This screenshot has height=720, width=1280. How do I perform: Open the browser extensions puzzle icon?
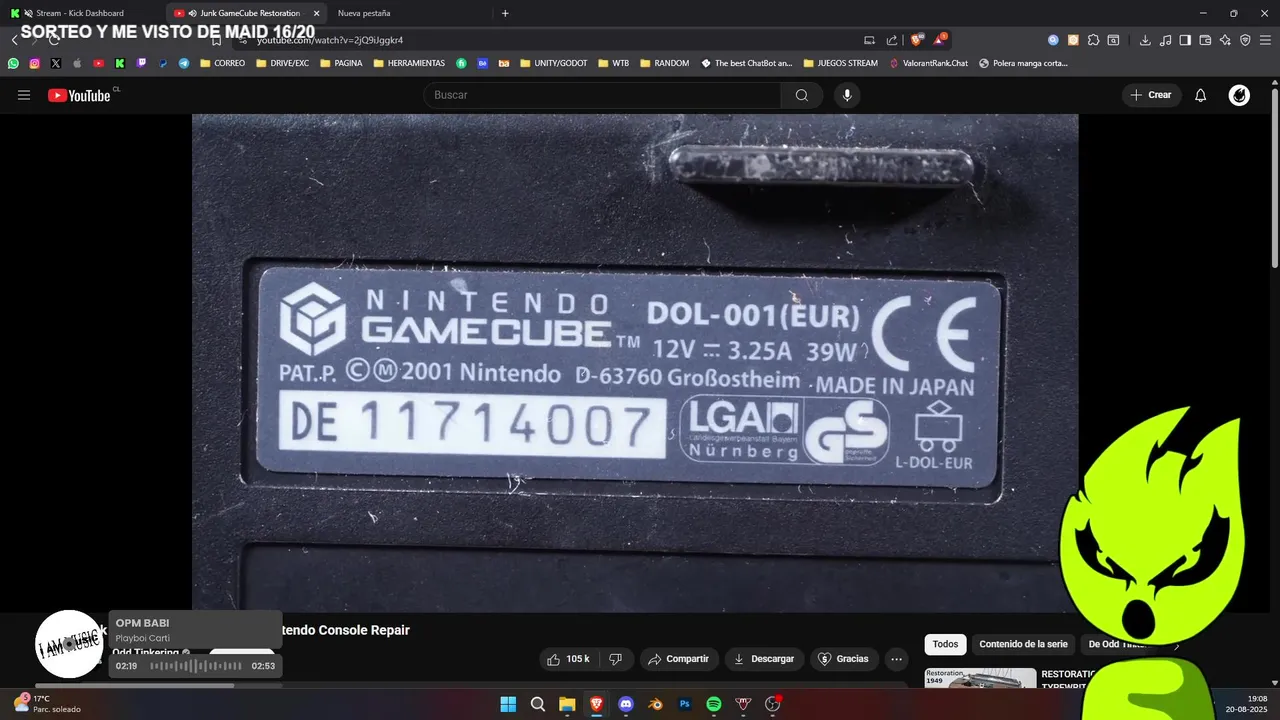tap(1093, 40)
